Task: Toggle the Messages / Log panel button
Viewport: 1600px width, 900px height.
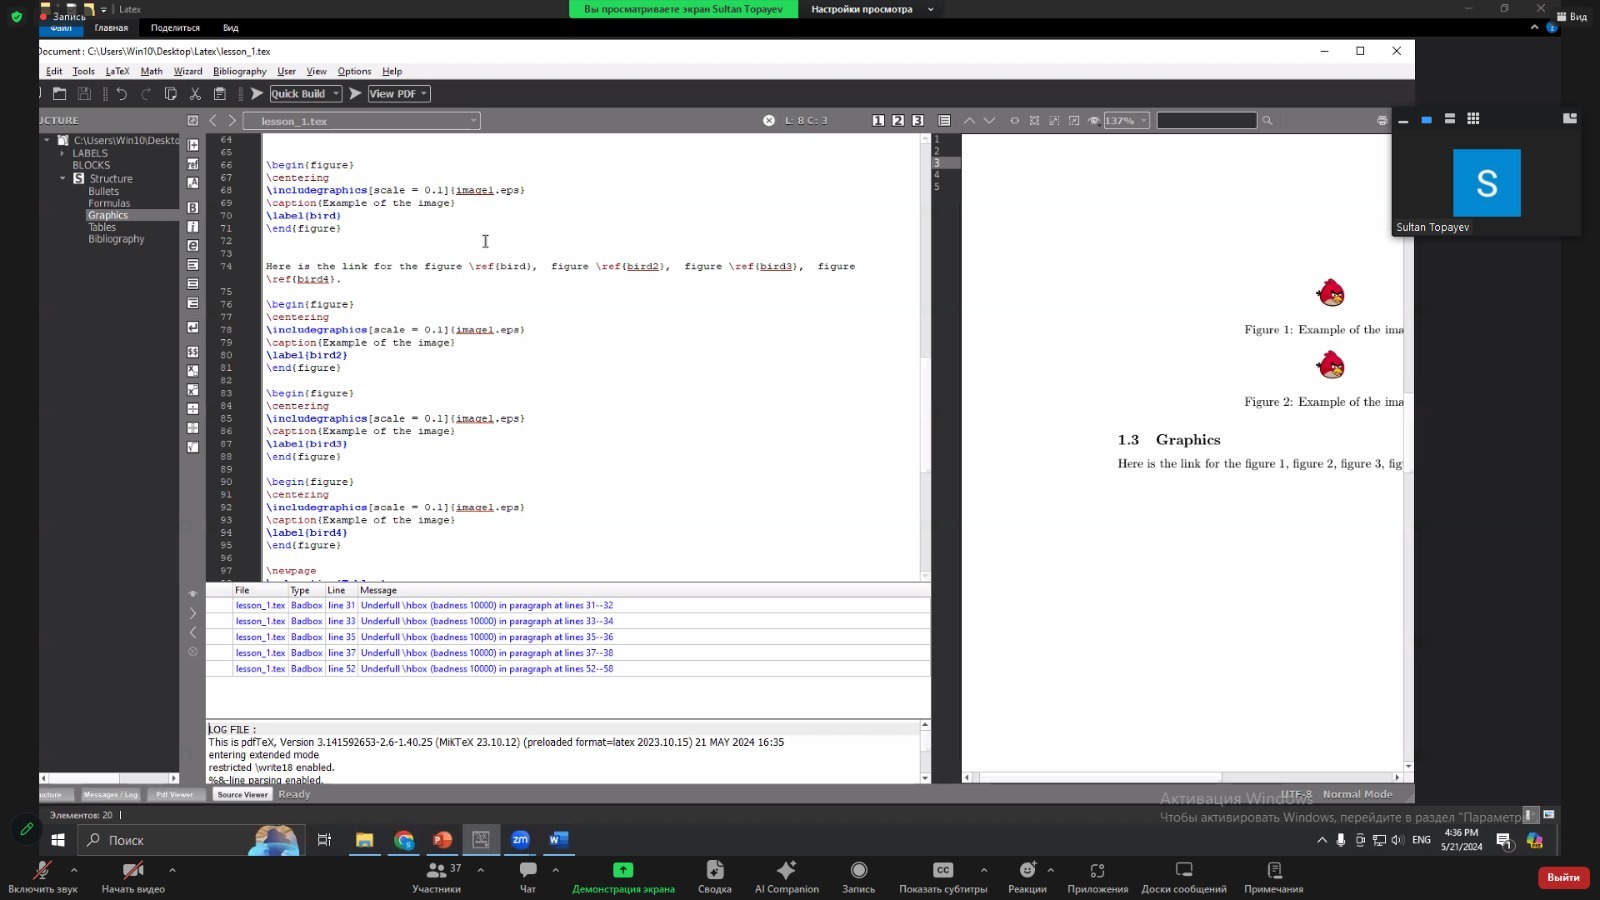Action: point(110,795)
